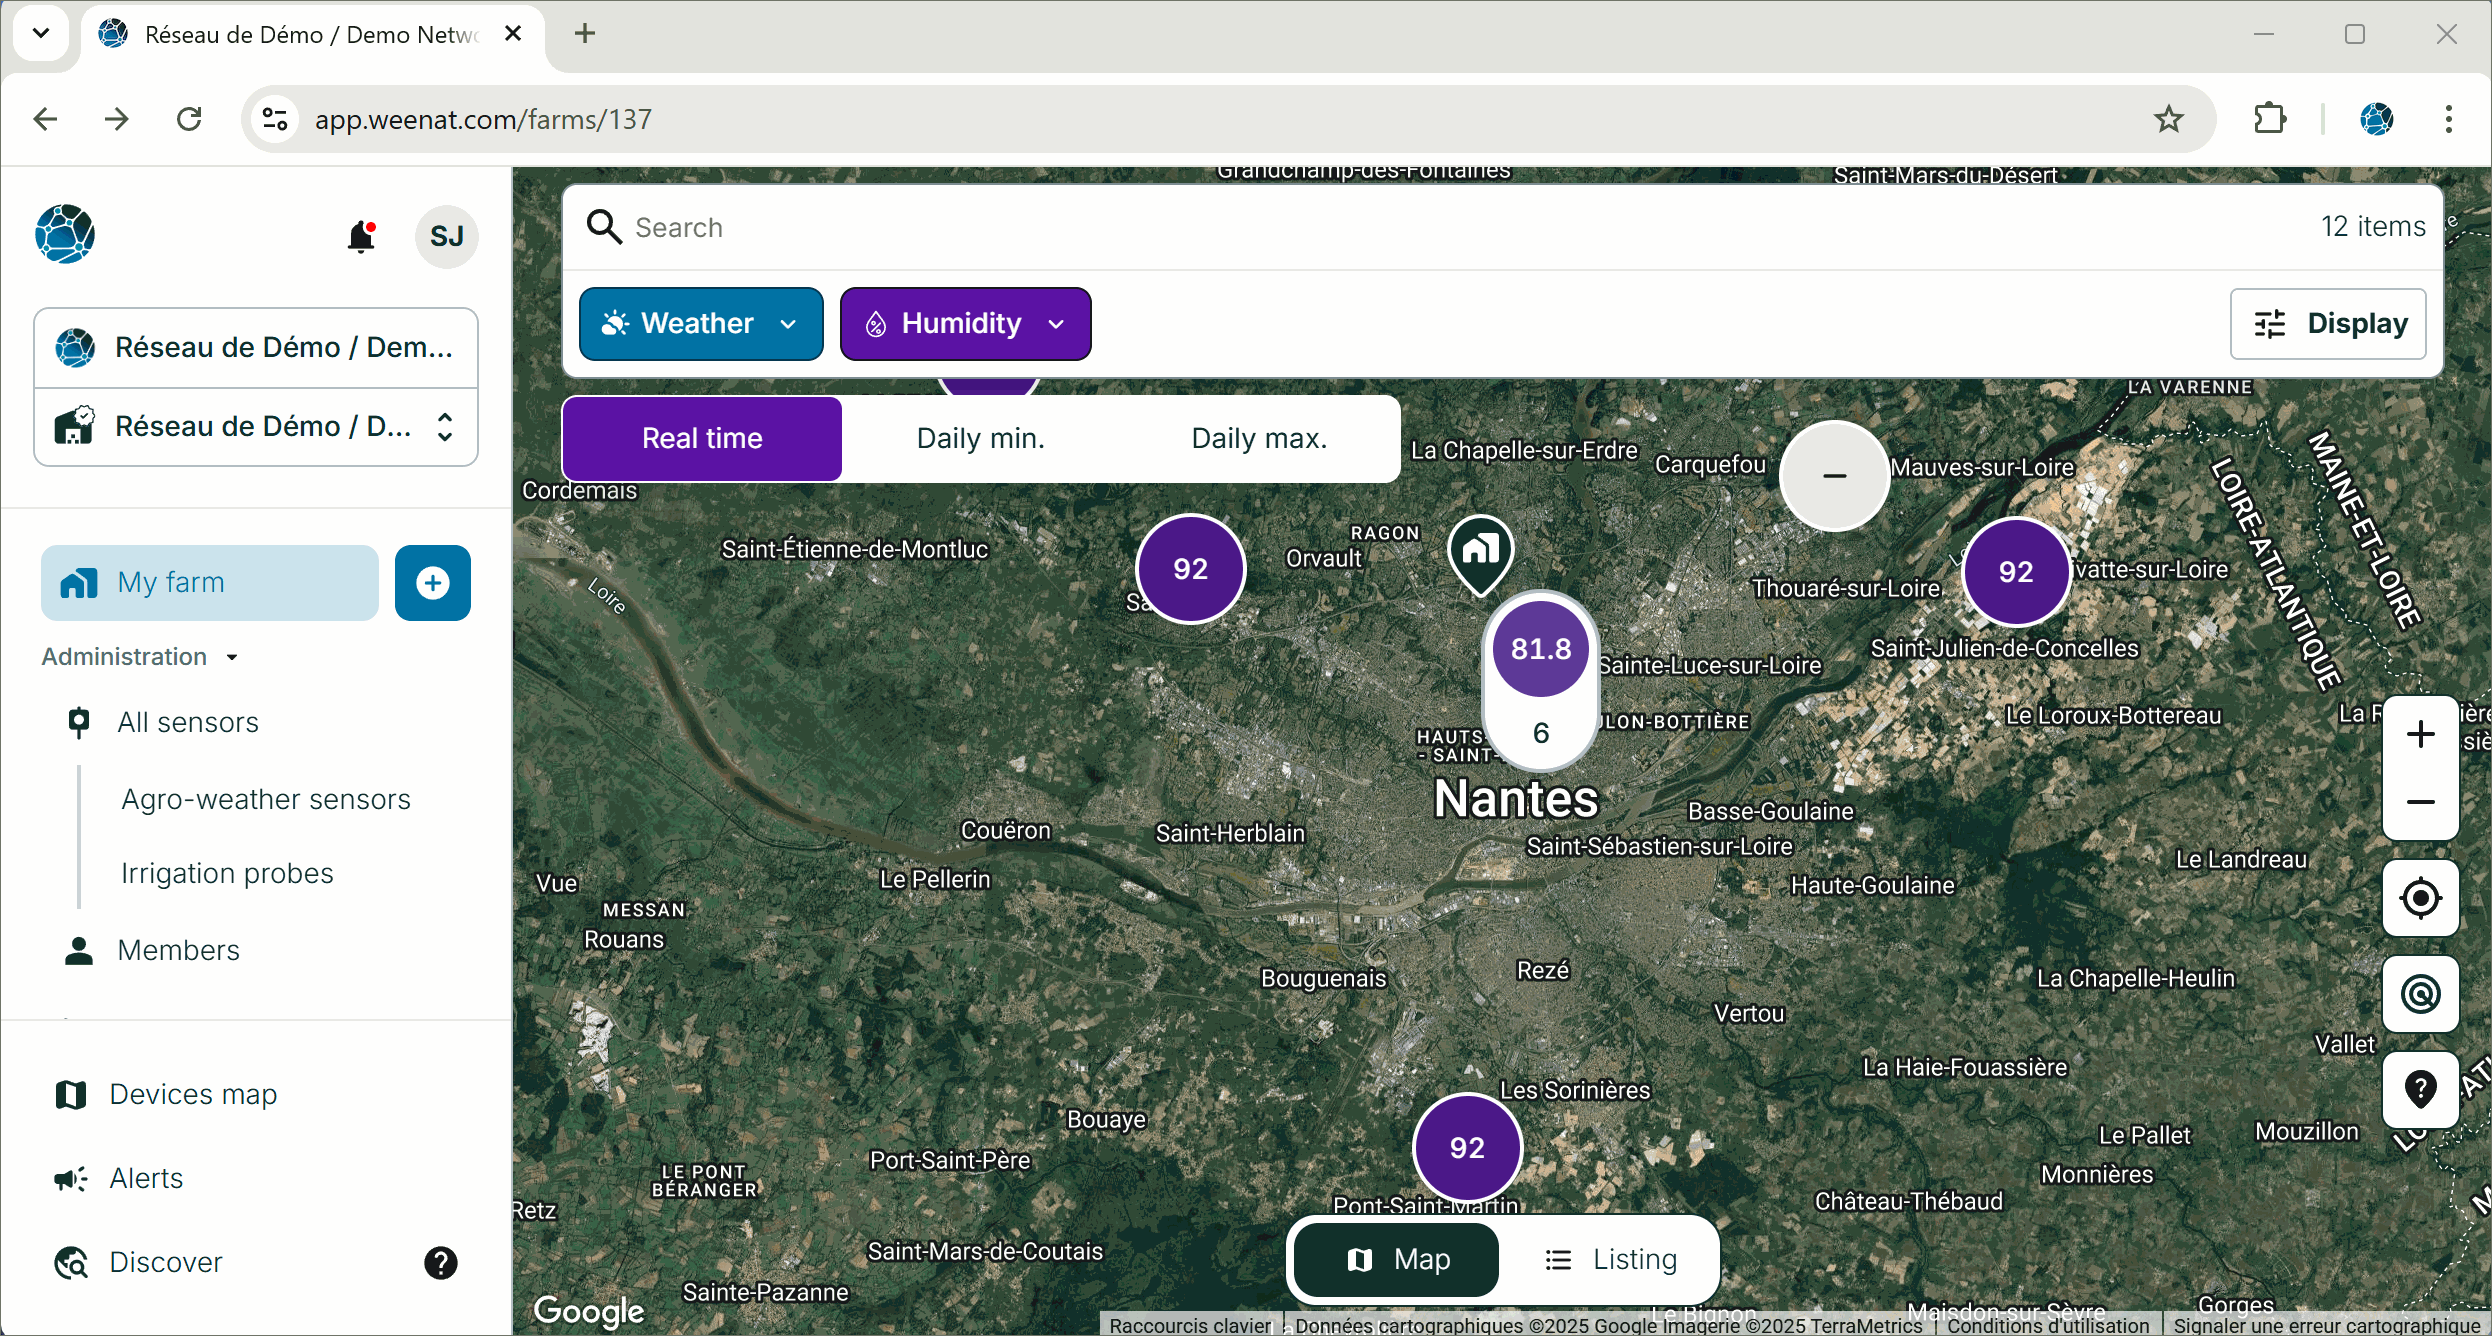The height and width of the screenshot is (1336, 2492).
Task: Go back in browser history
Action: click(45, 119)
